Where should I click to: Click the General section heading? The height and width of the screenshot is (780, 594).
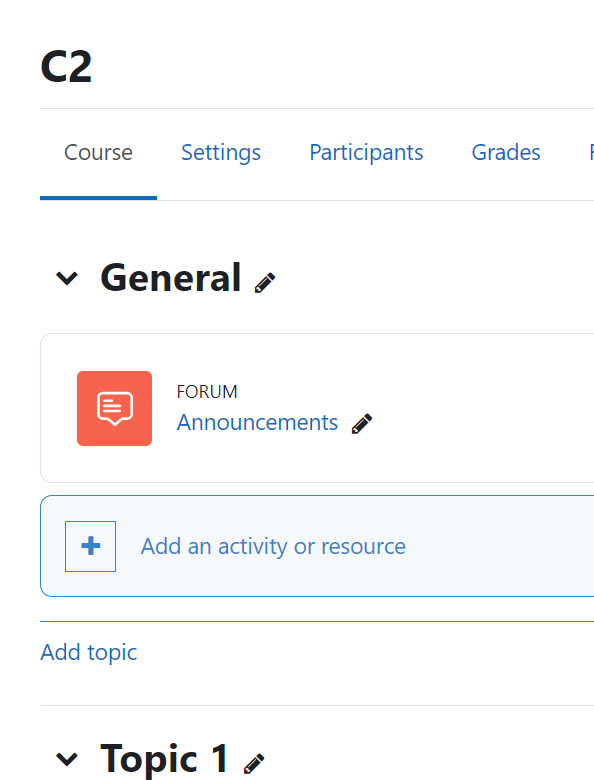(171, 278)
